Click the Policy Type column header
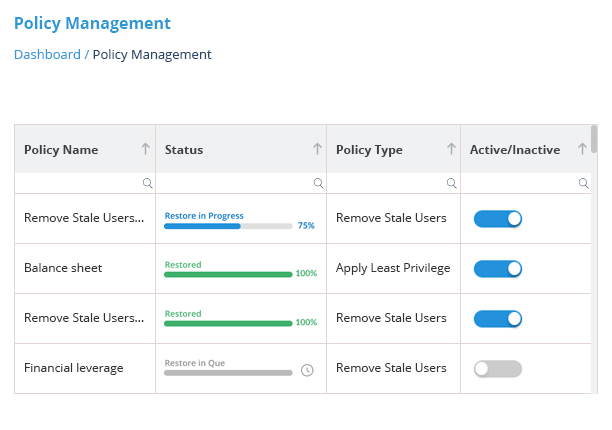Image resolution: width=612 pixels, height=430 pixels. (x=393, y=149)
